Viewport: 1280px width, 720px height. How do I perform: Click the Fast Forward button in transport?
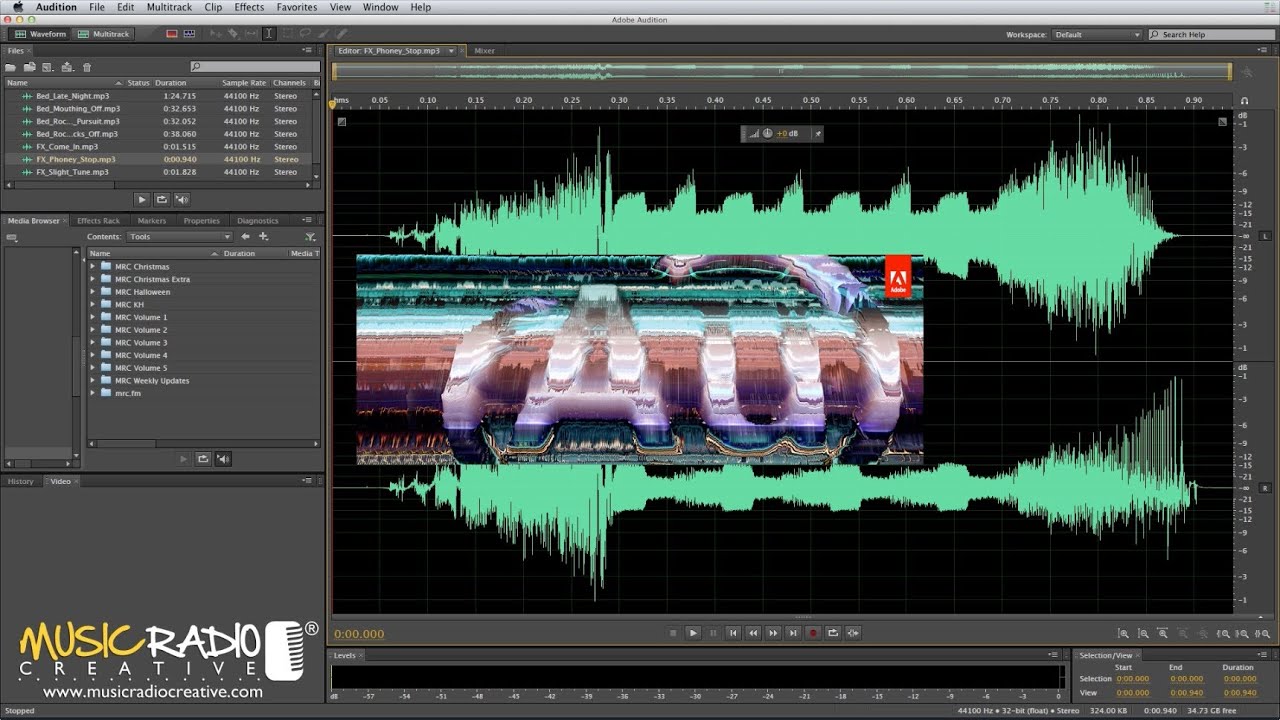click(x=773, y=633)
